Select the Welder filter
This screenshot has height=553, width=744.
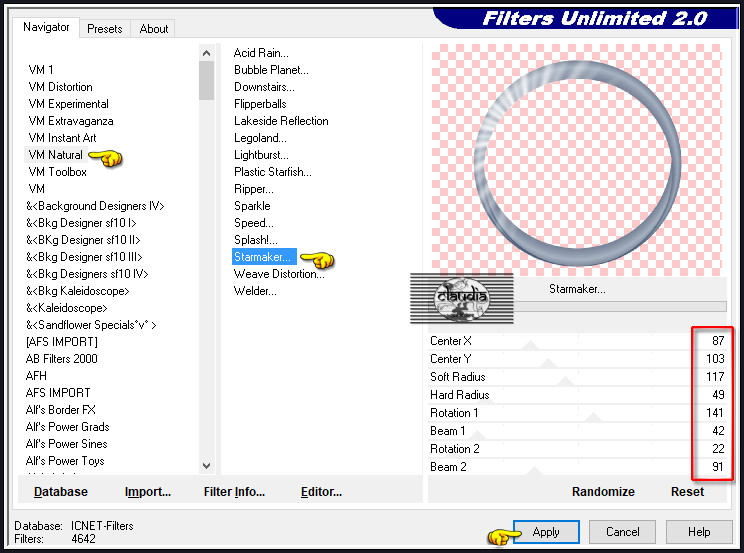click(x=255, y=291)
